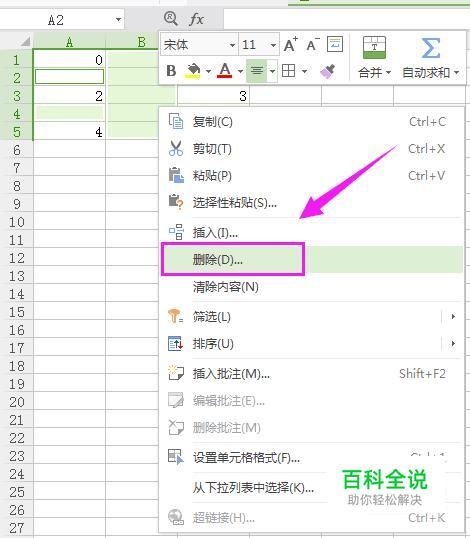Select the format painter brush icon
Viewport: 470px width, 538px height.
[x=327, y=71]
